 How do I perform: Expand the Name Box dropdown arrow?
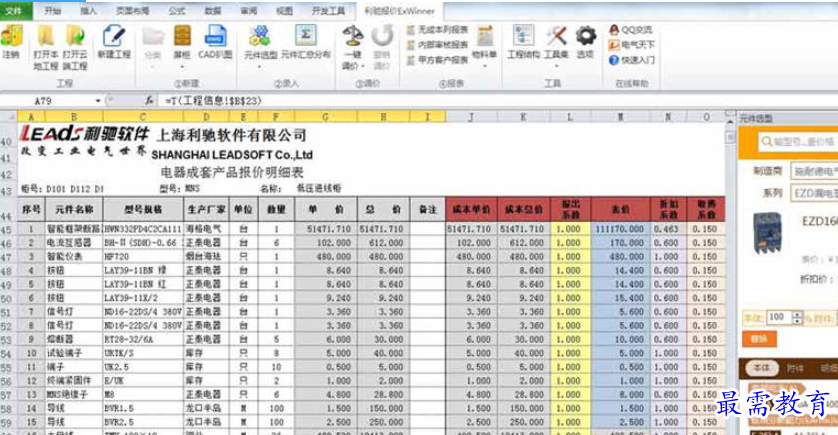98,100
